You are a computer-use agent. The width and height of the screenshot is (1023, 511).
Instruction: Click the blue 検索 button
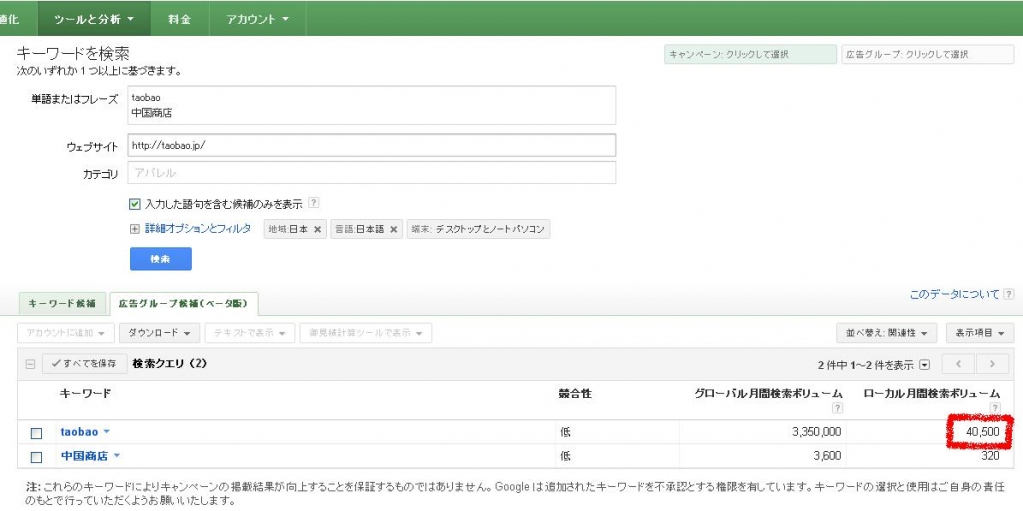coord(160,258)
